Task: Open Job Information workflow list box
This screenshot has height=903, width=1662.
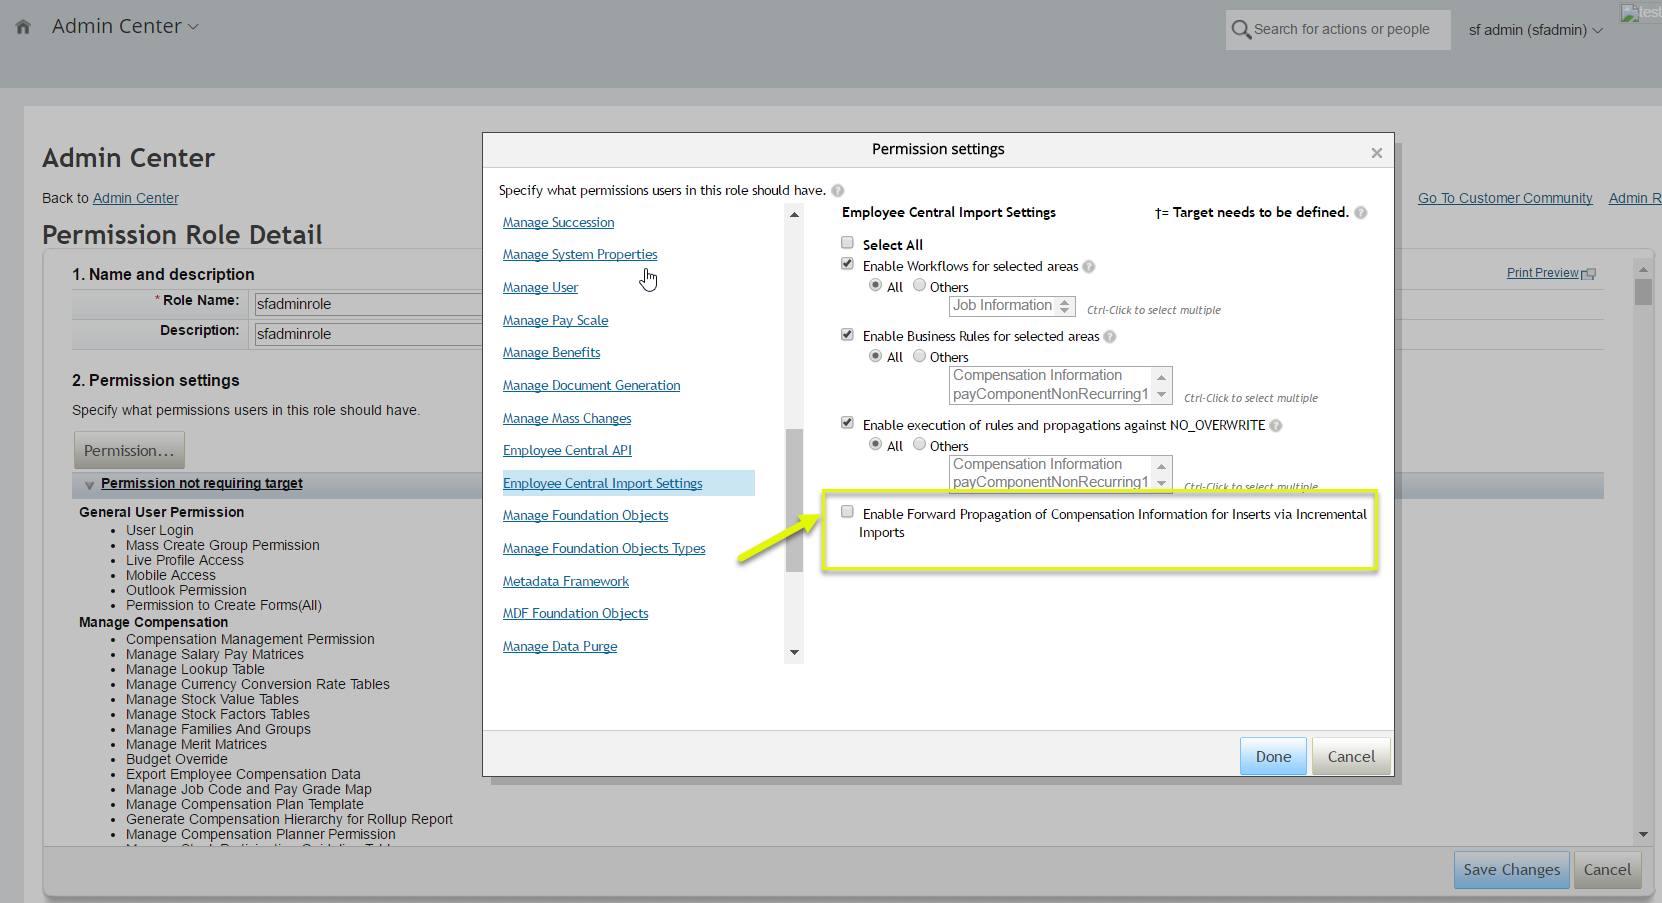Action: [x=1012, y=306]
